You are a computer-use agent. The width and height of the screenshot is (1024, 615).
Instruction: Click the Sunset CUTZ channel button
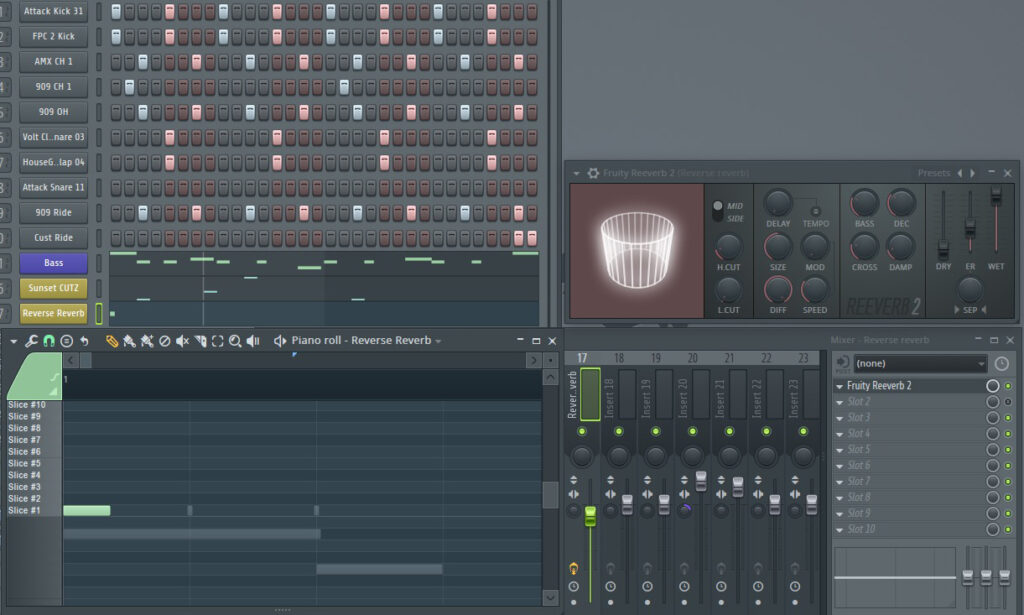coord(54,288)
